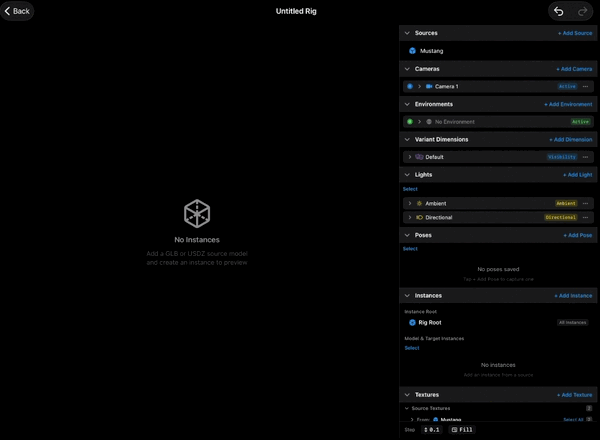Click the No Environment Active badge
The image size is (600, 440).
[x=580, y=122]
